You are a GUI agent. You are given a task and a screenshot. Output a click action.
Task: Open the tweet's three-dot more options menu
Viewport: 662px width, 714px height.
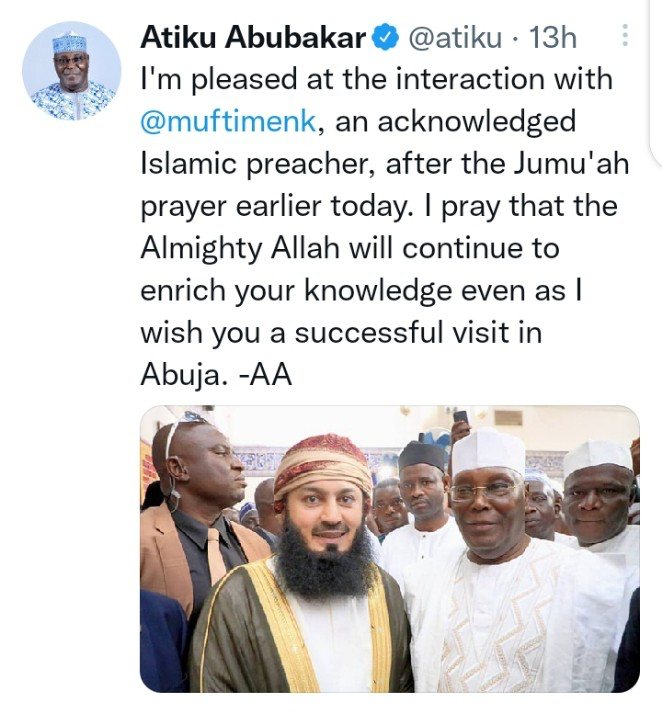click(626, 37)
